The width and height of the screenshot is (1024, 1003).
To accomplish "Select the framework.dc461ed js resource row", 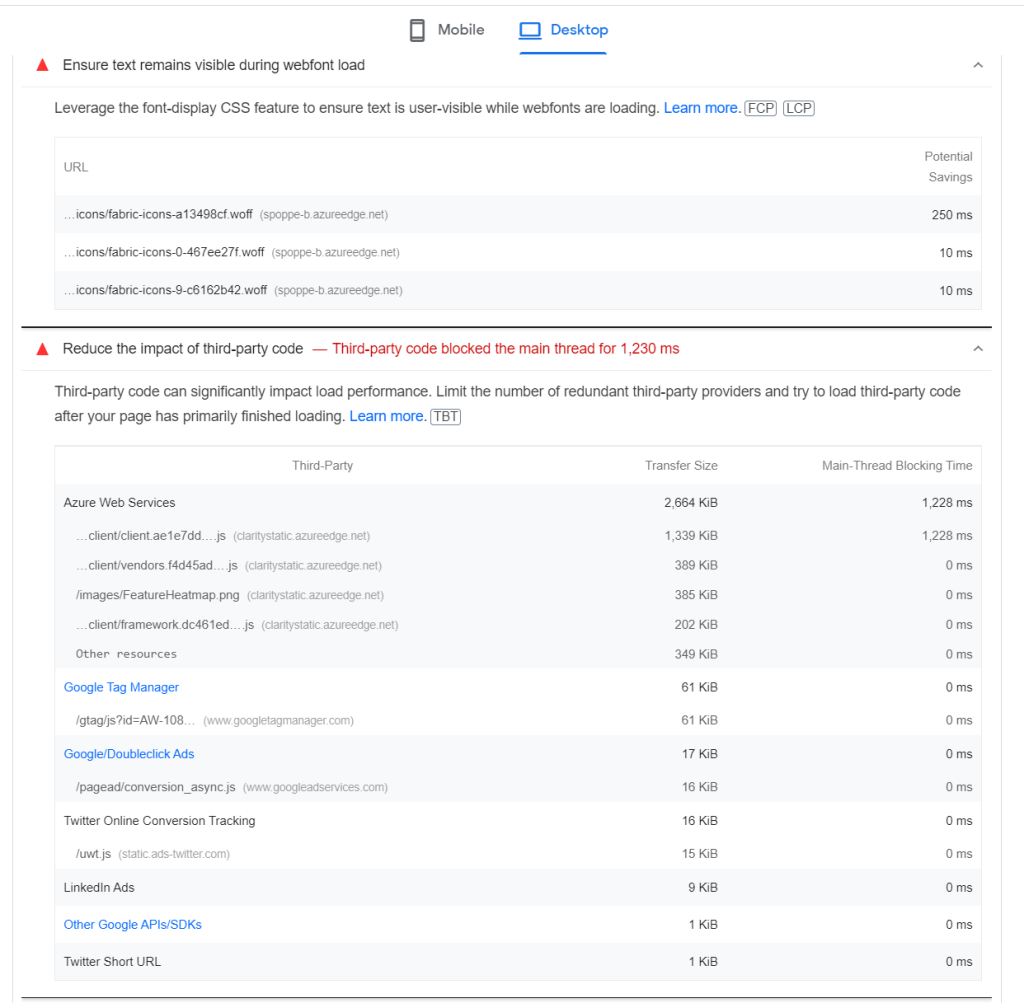I will tap(518, 625).
